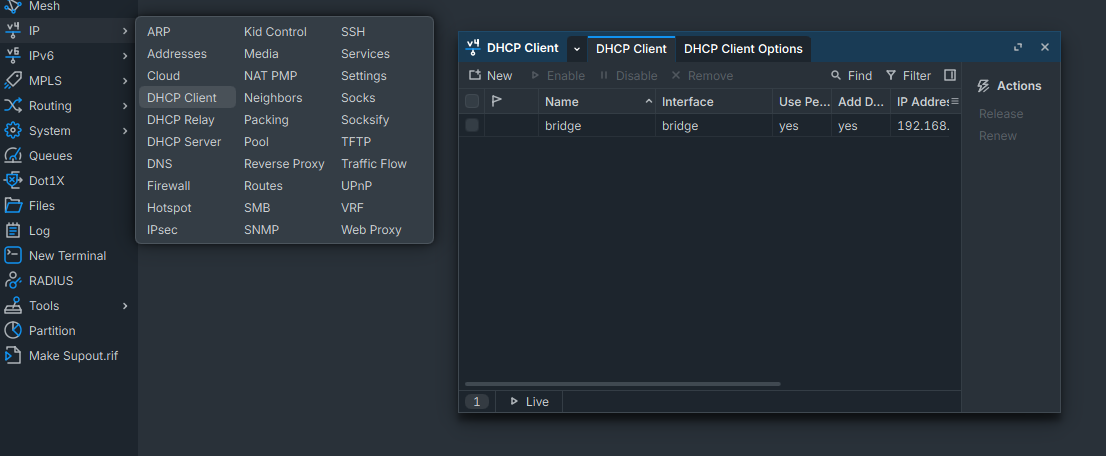Select Routes in the IP menu
This screenshot has width=1106, height=456.
[x=263, y=186]
